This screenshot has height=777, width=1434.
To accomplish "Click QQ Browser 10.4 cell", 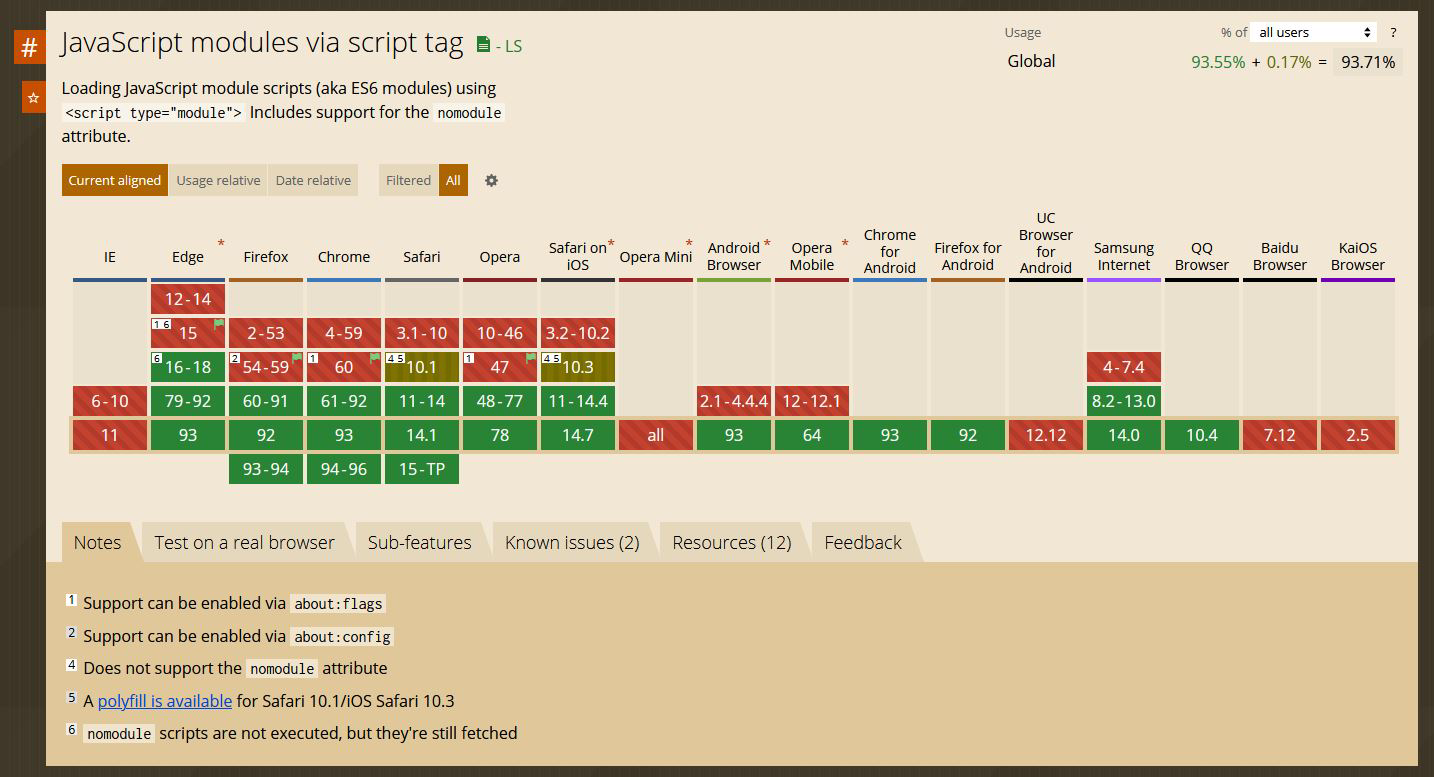I will (x=1202, y=435).
